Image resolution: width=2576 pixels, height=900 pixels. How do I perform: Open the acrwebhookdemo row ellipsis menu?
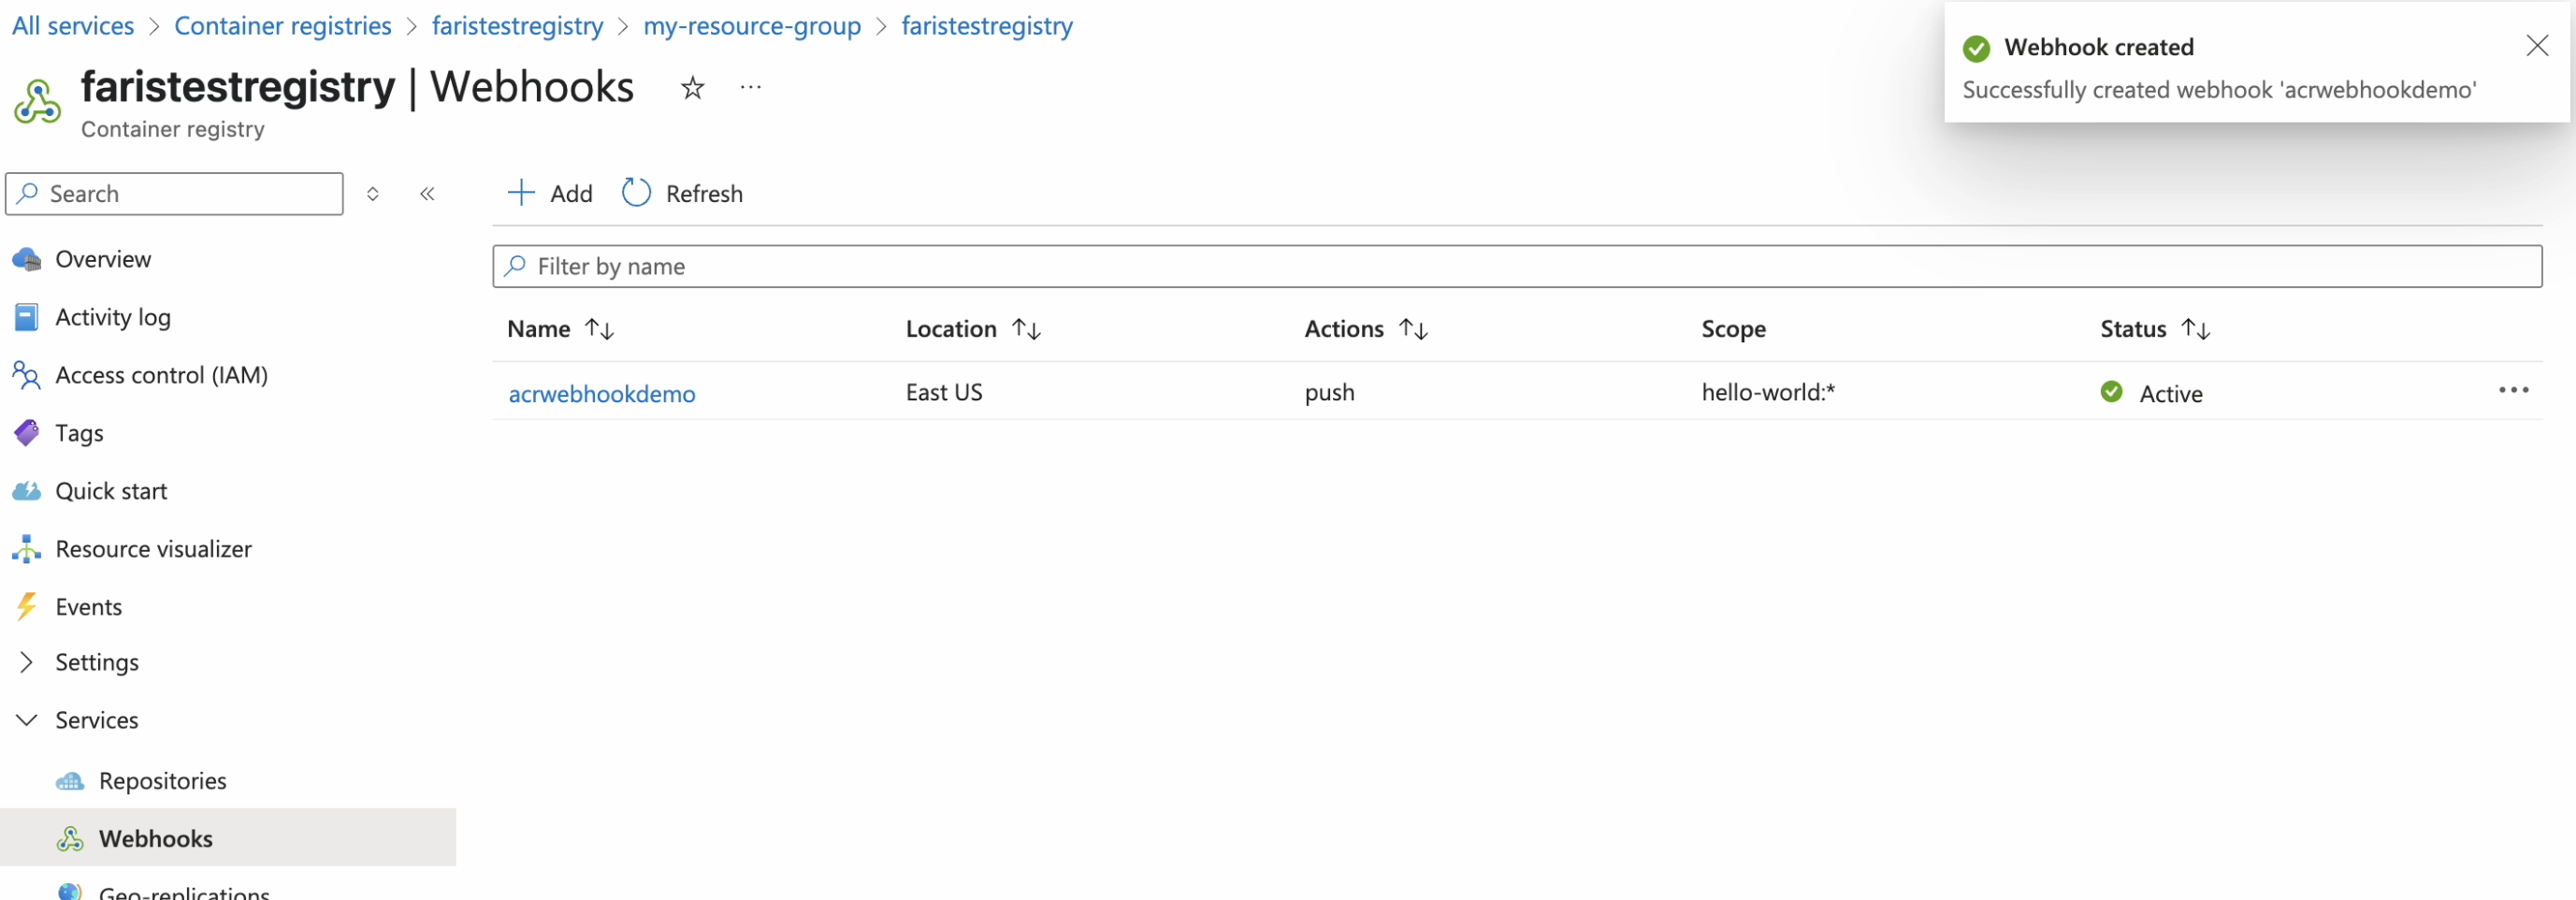pyautogui.click(x=2512, y=391)
